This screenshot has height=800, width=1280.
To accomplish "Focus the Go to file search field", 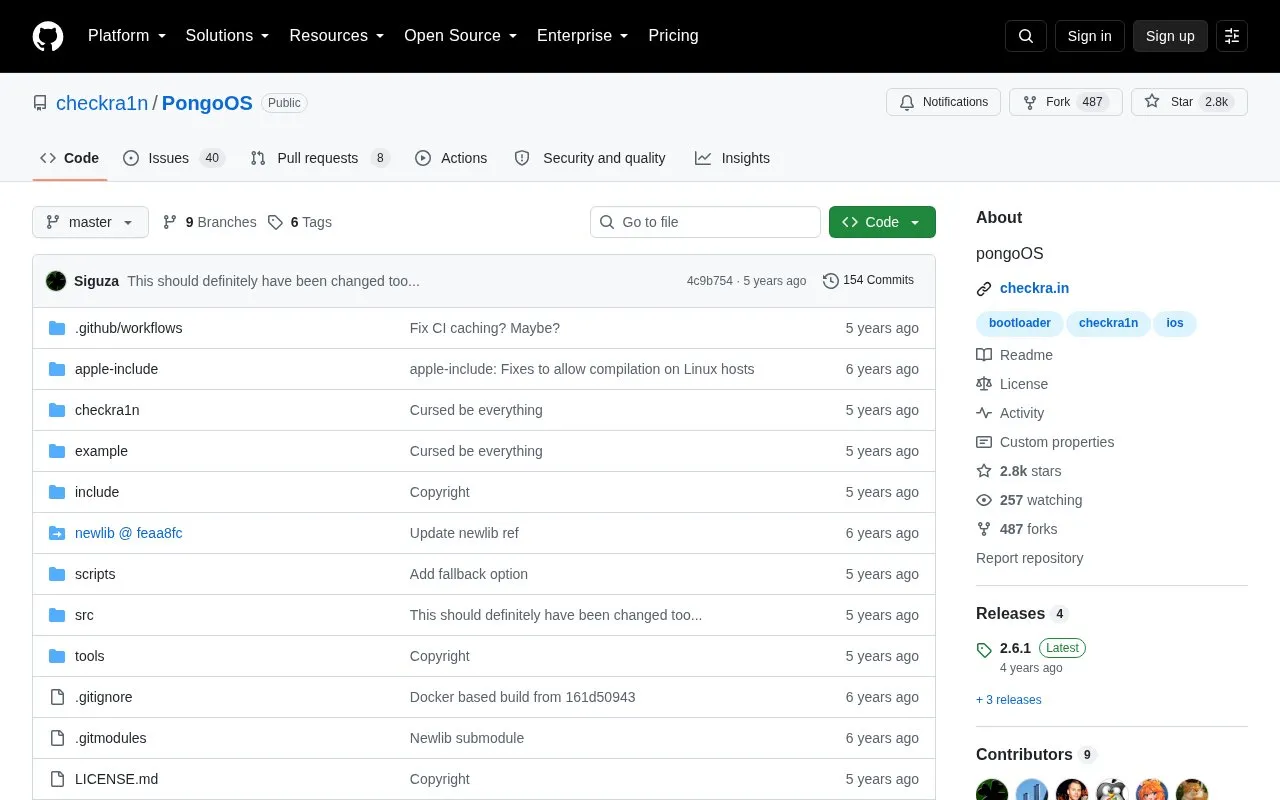I will 705,222.
